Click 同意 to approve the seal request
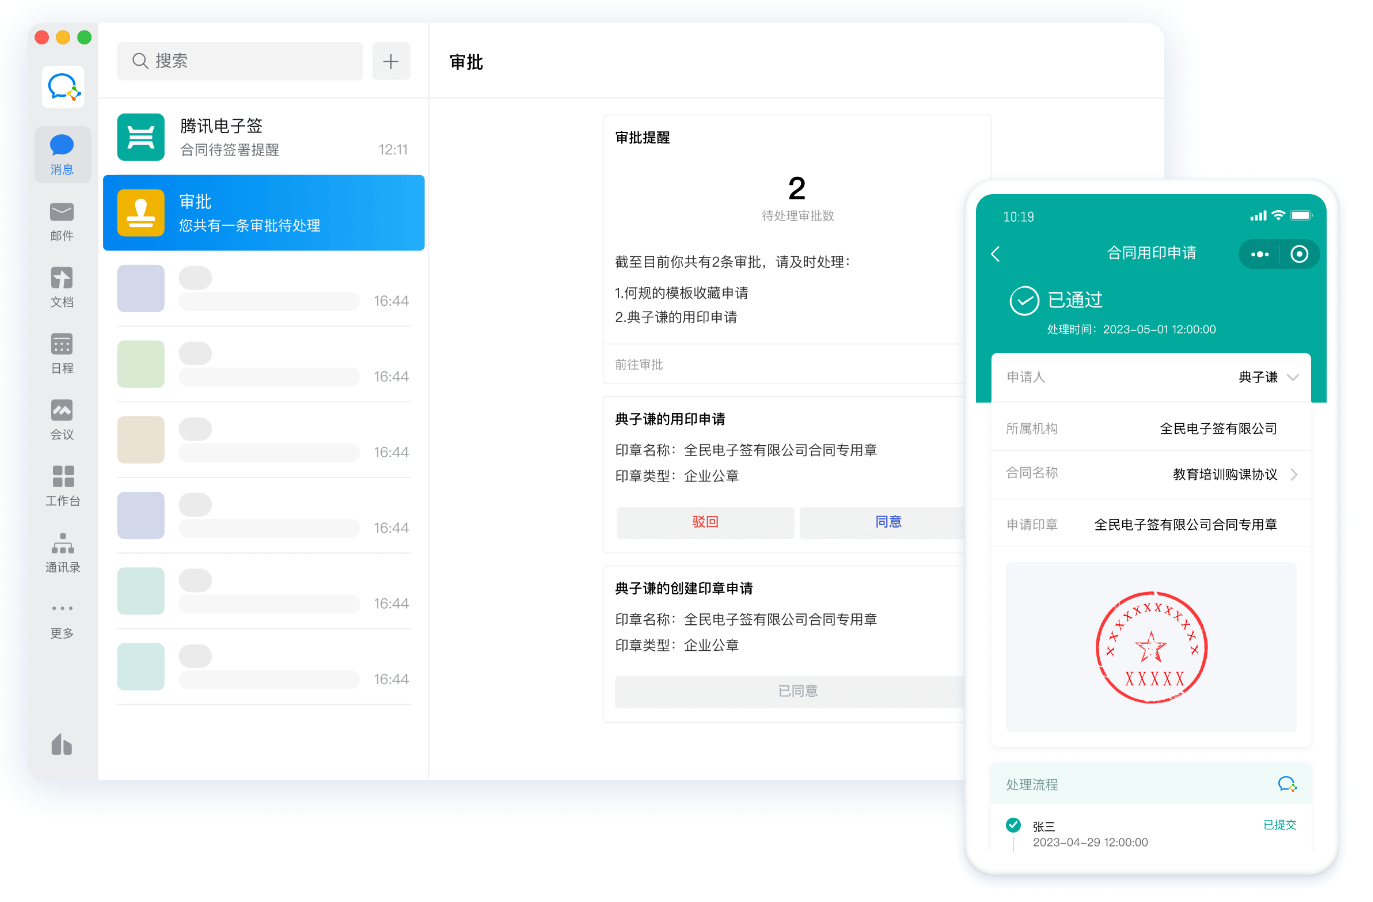Image resolution: width=1373 pixels, height=902 pixels. pos(888,522)
